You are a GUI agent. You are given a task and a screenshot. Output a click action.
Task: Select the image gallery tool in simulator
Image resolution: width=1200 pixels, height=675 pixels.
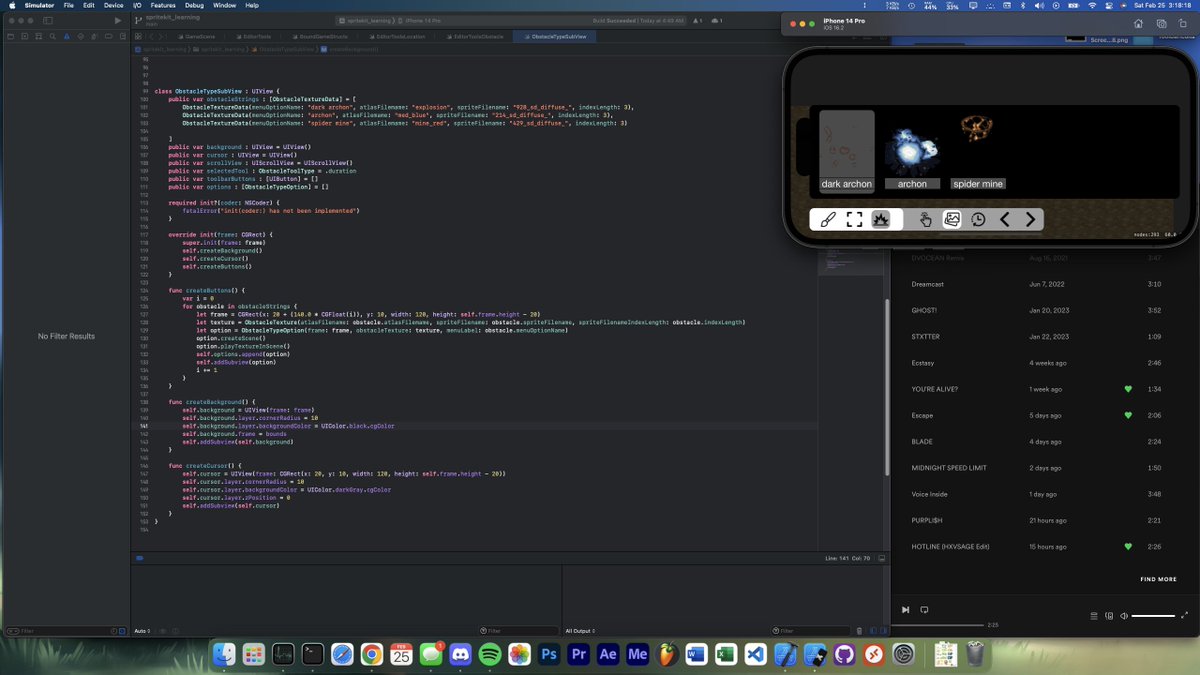coord(952,220)
